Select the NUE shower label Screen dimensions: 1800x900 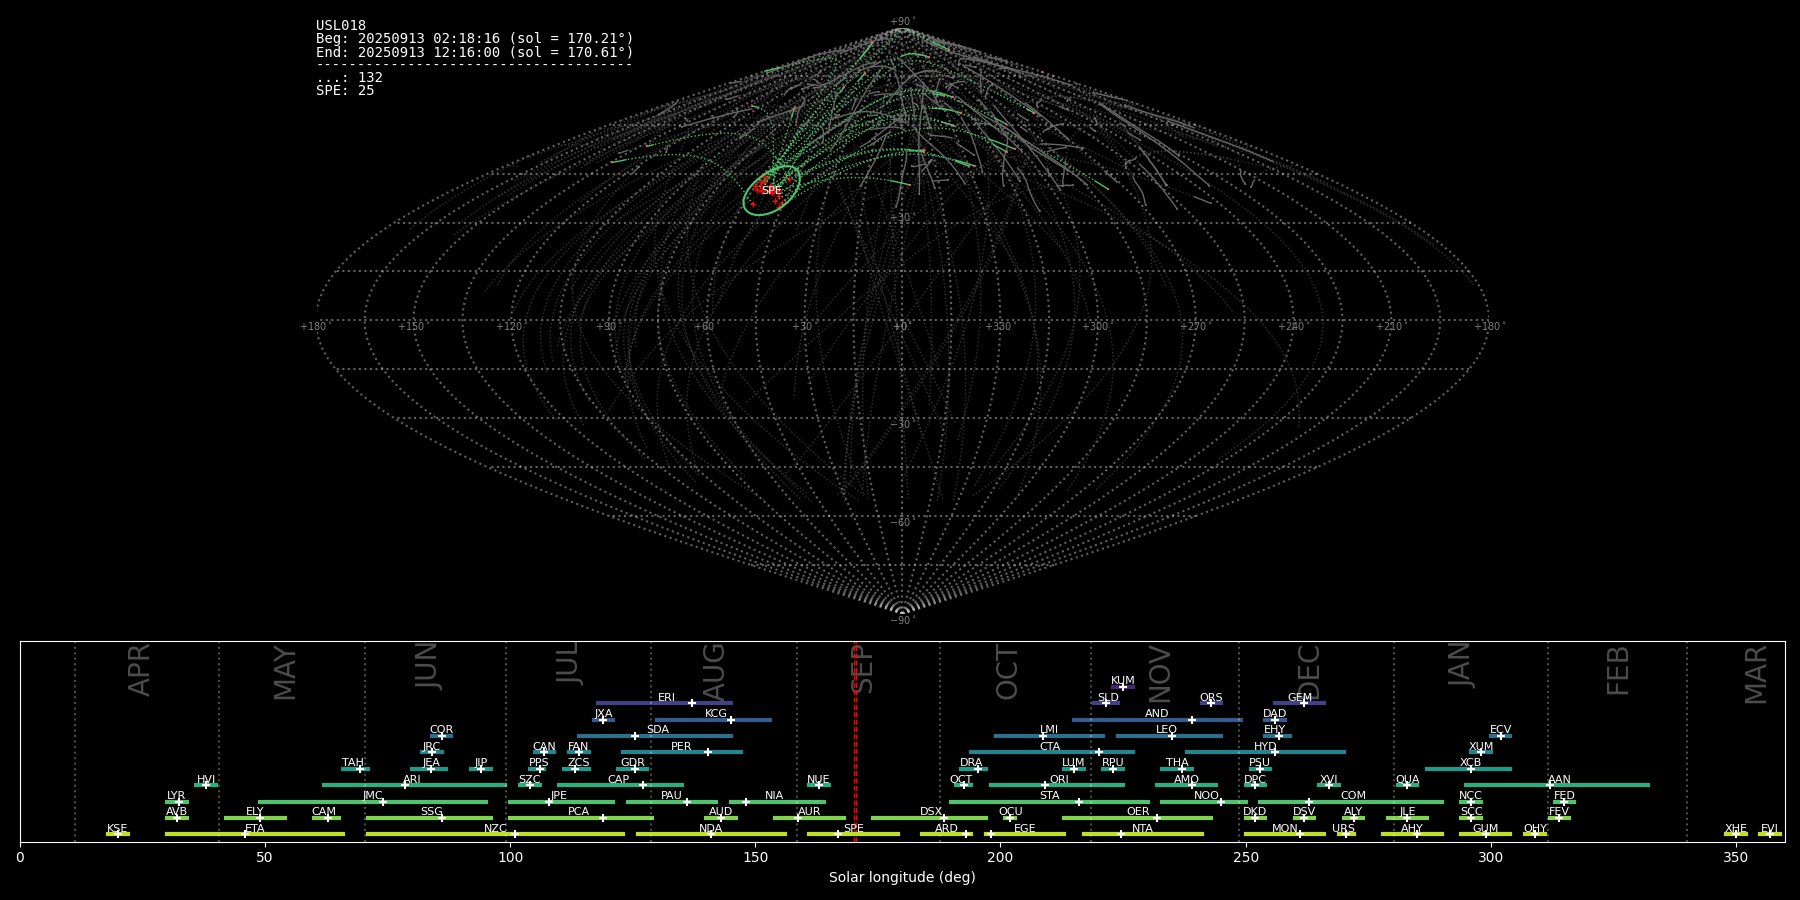click(x=818, y=780)
